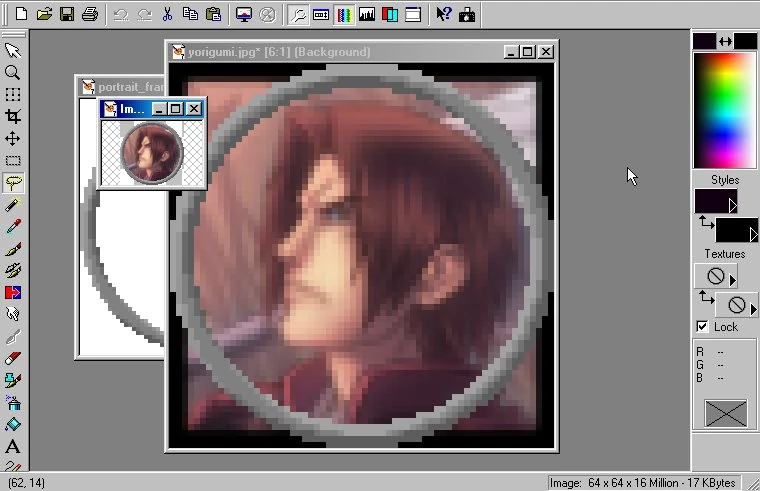This screenshot has width=760, height=491.
Task: Swap foreground and background colors arrow
Action: pos(725,42)
